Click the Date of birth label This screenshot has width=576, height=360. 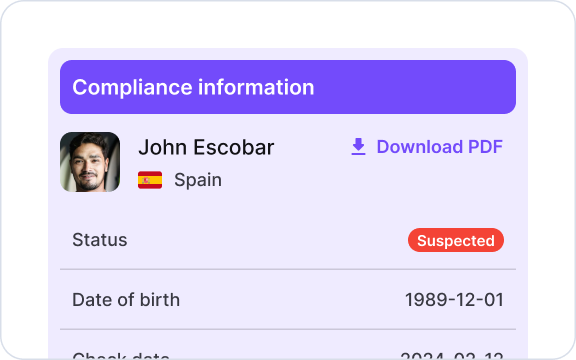126,300
